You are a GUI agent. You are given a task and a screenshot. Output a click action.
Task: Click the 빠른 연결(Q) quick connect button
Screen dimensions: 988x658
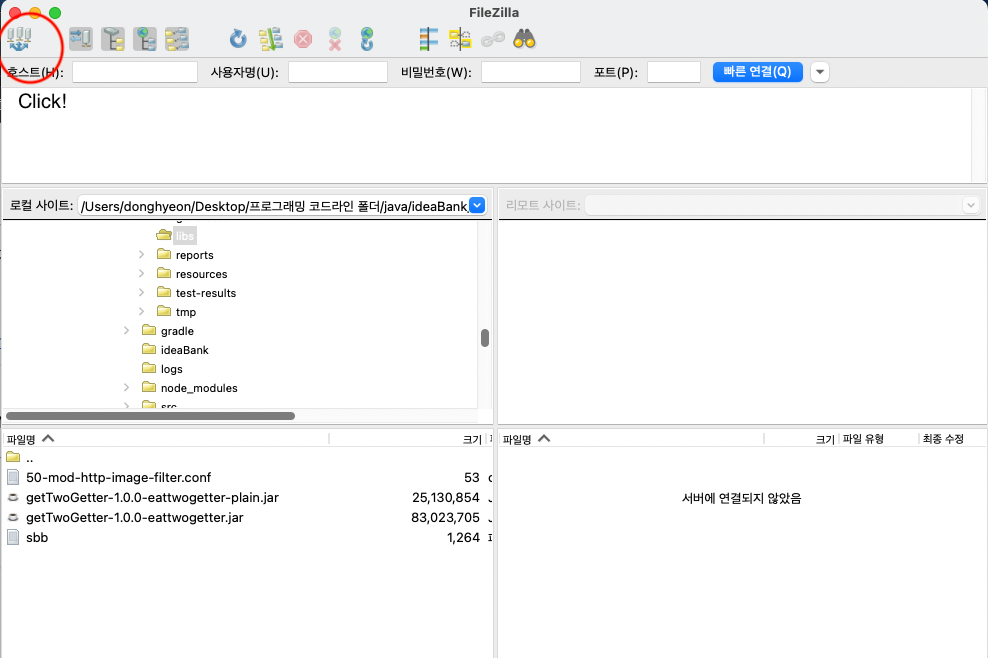757,72
